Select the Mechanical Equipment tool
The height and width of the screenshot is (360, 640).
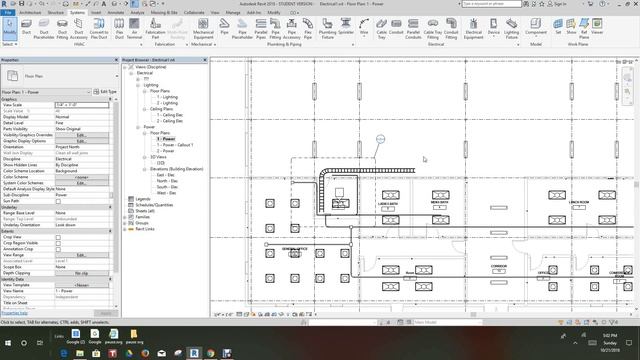click(203, 29)
